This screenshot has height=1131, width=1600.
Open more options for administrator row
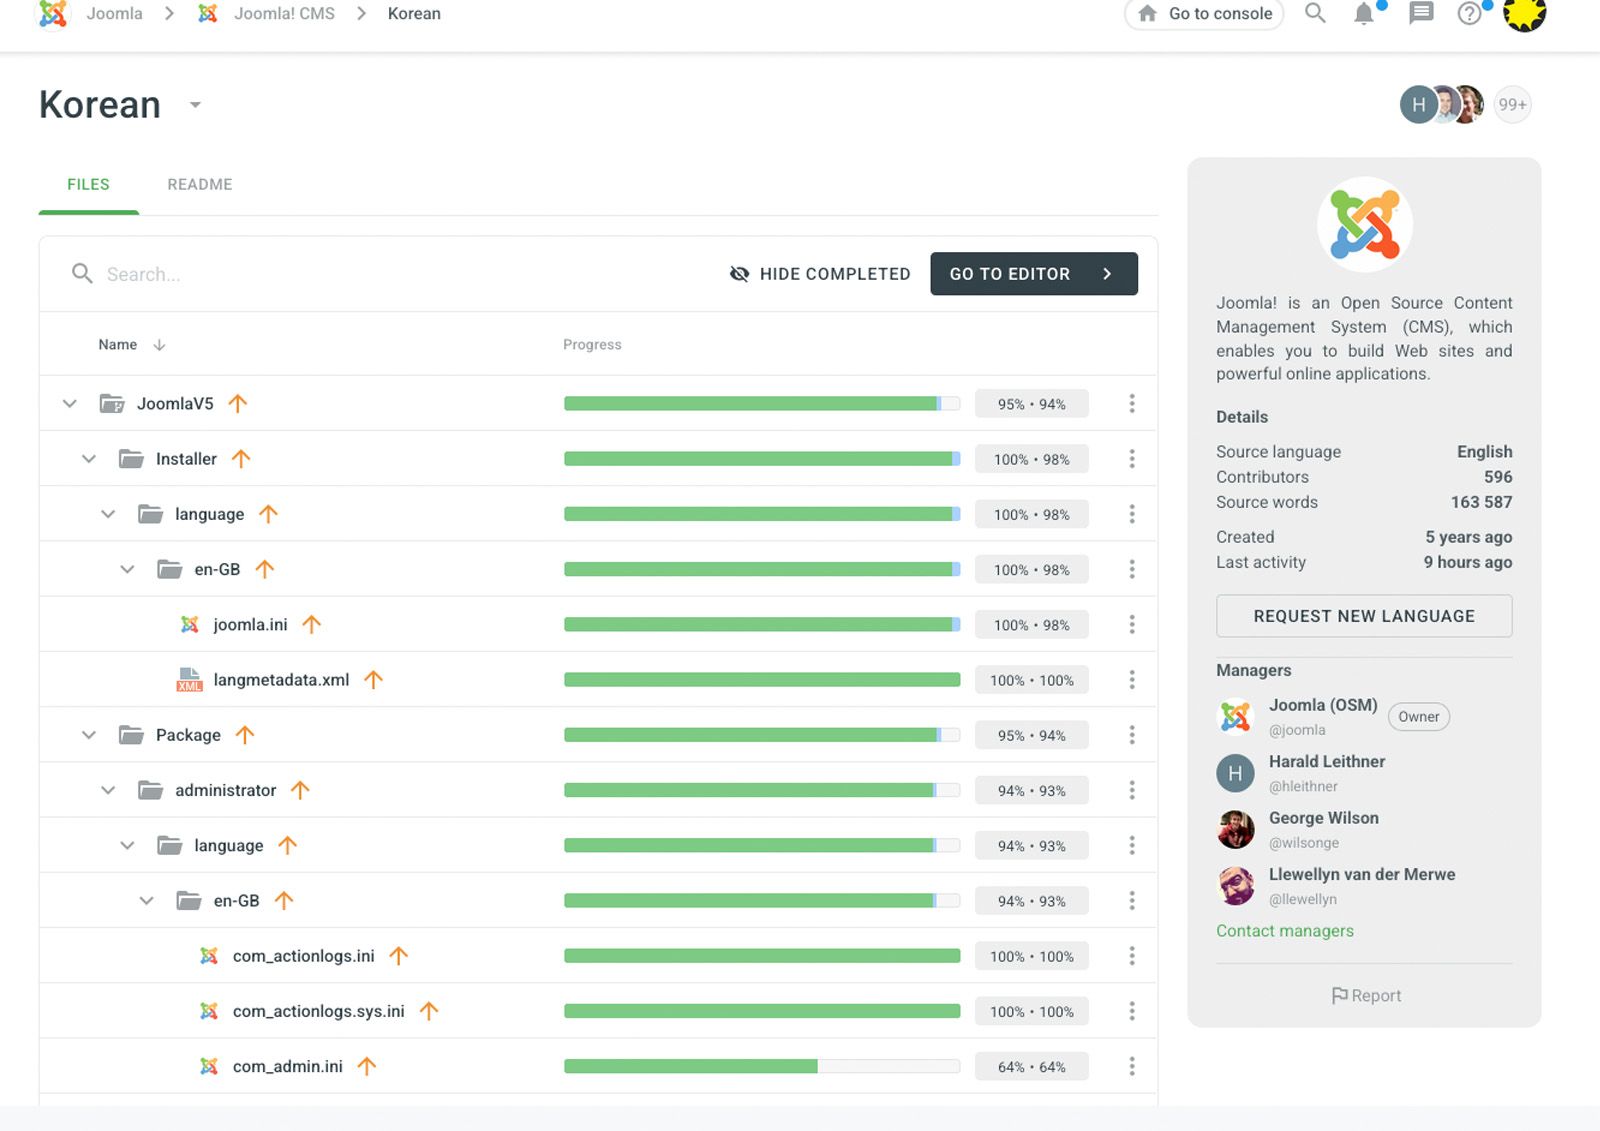pyautogui.click(x=1131, y=790)
